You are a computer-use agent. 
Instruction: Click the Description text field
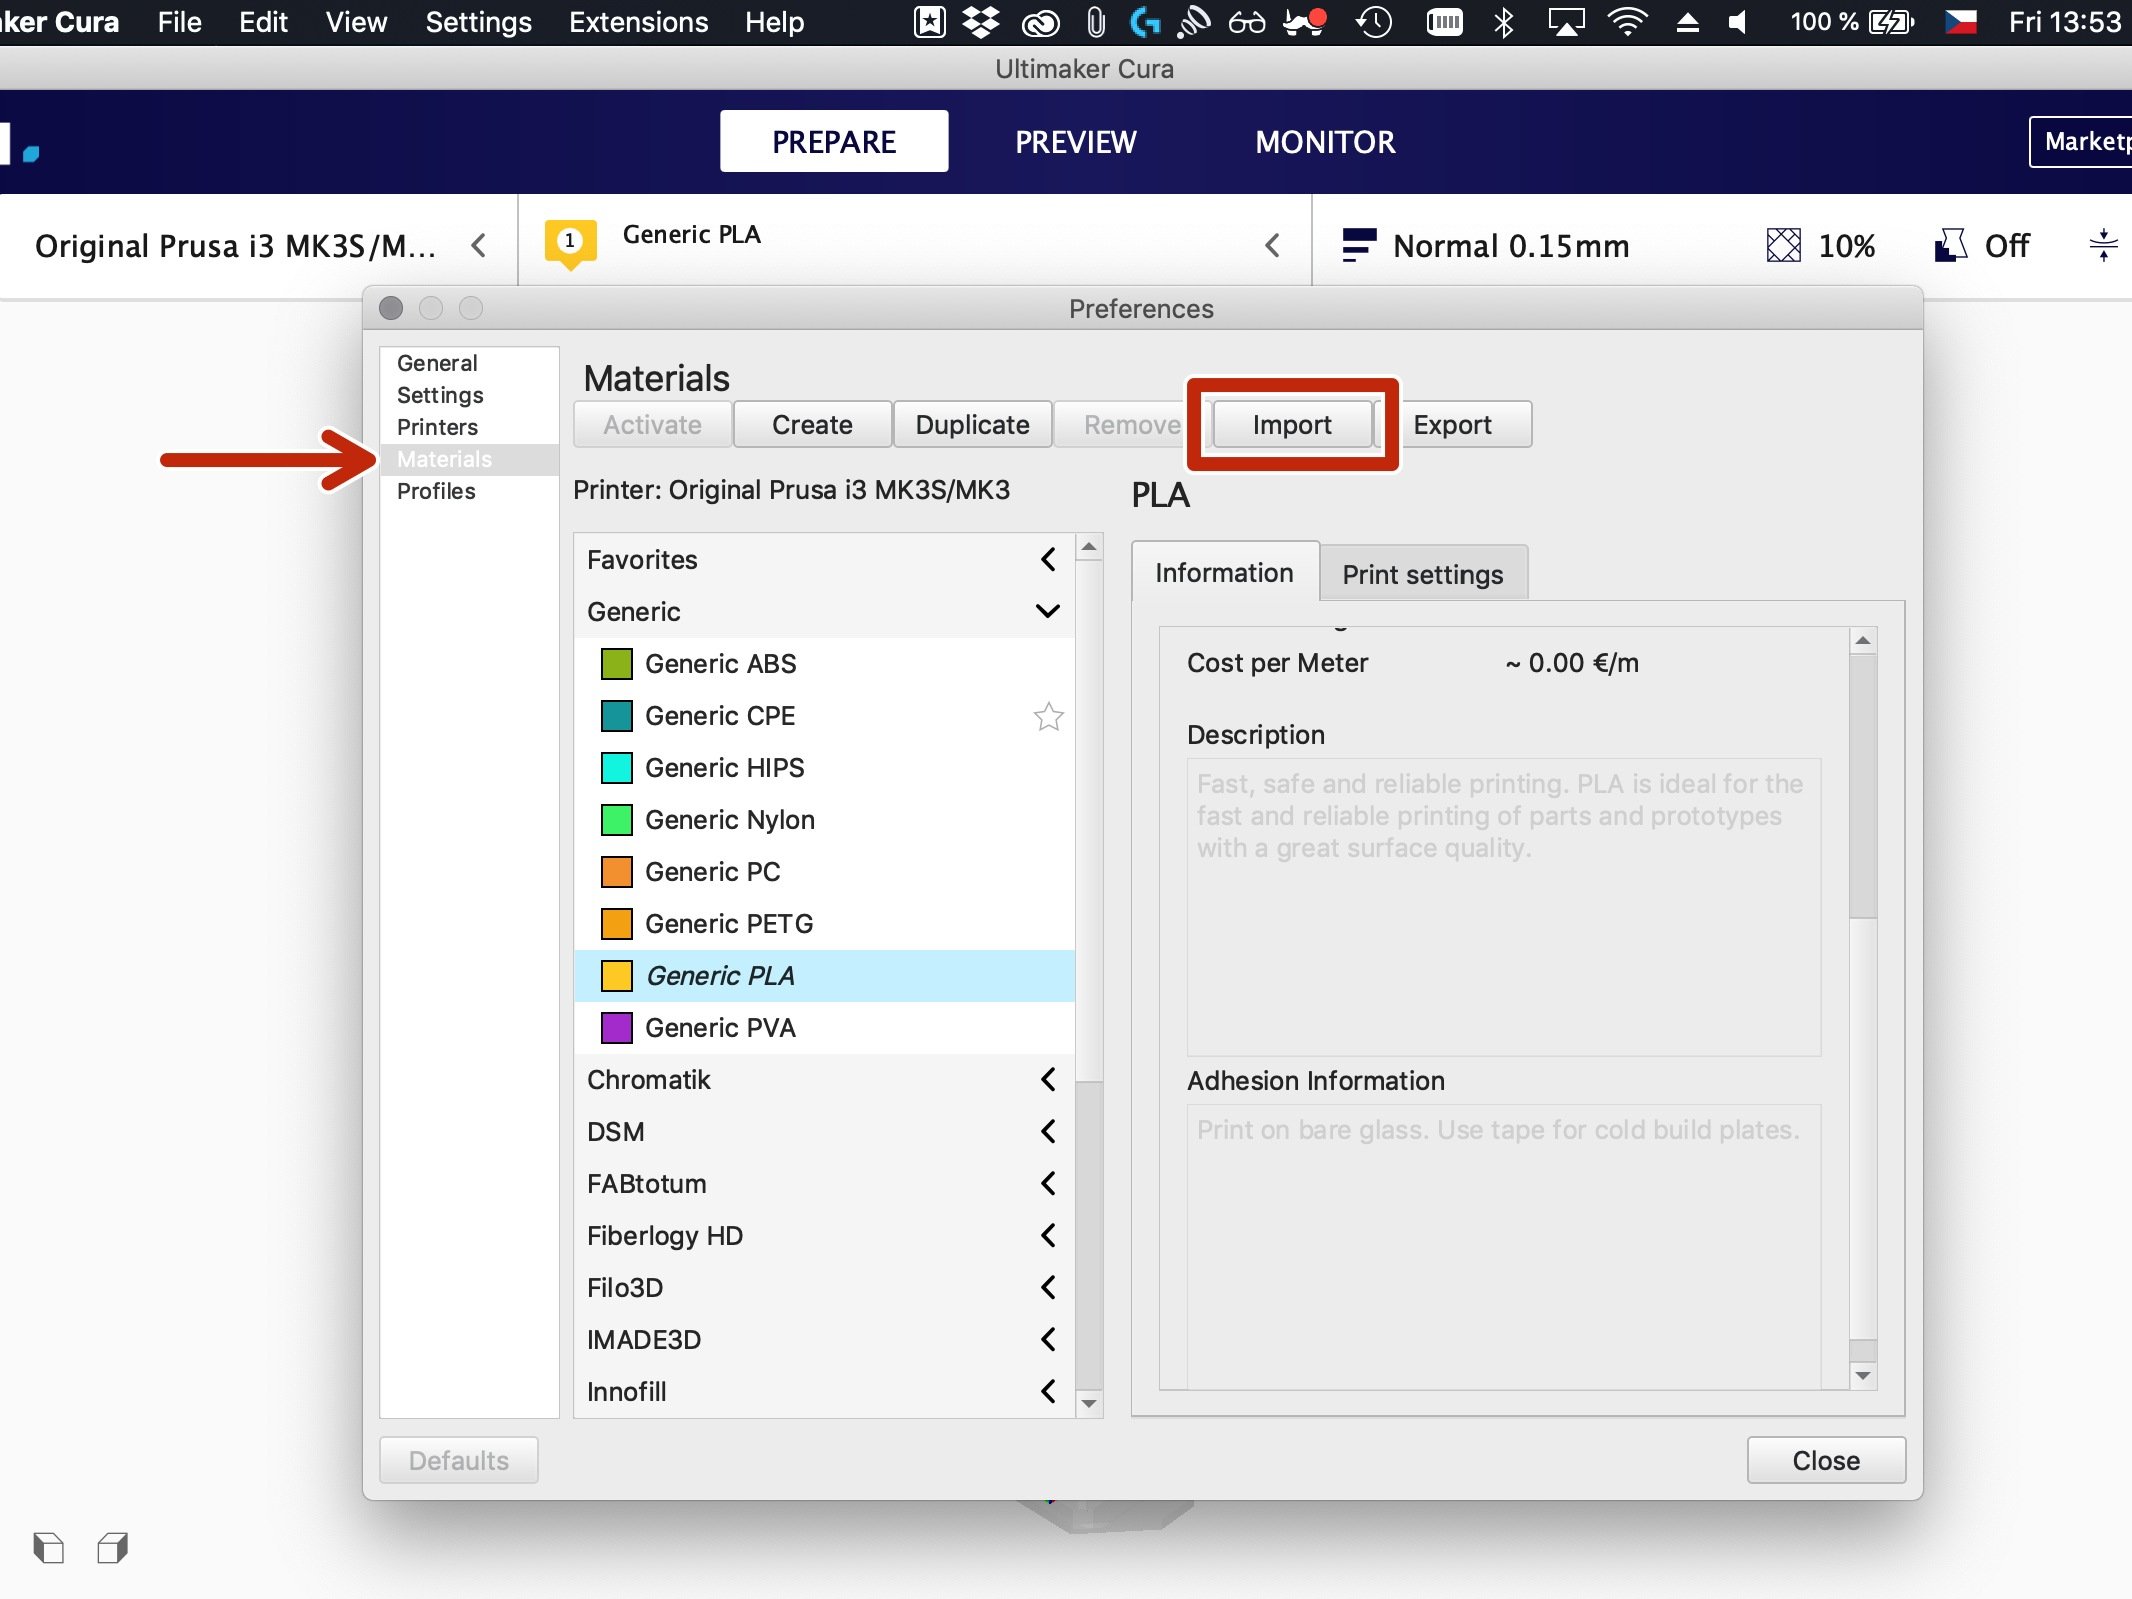(x=1503, y=906)
